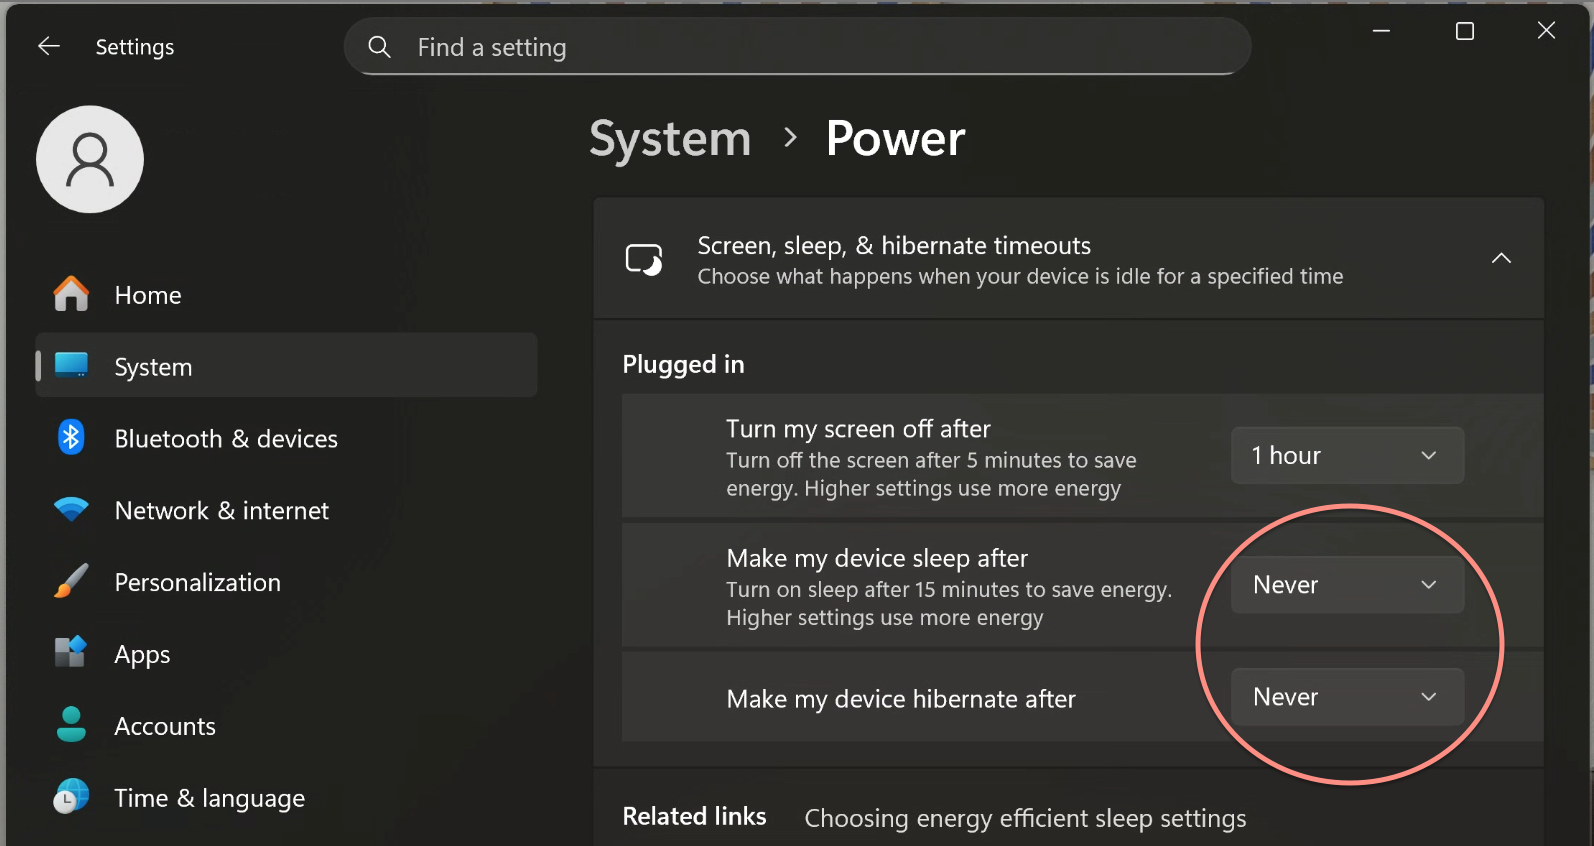Open Accounts settings in sidebar
This screenshot has height=846, width=1594.
click(x=165, y=725)
